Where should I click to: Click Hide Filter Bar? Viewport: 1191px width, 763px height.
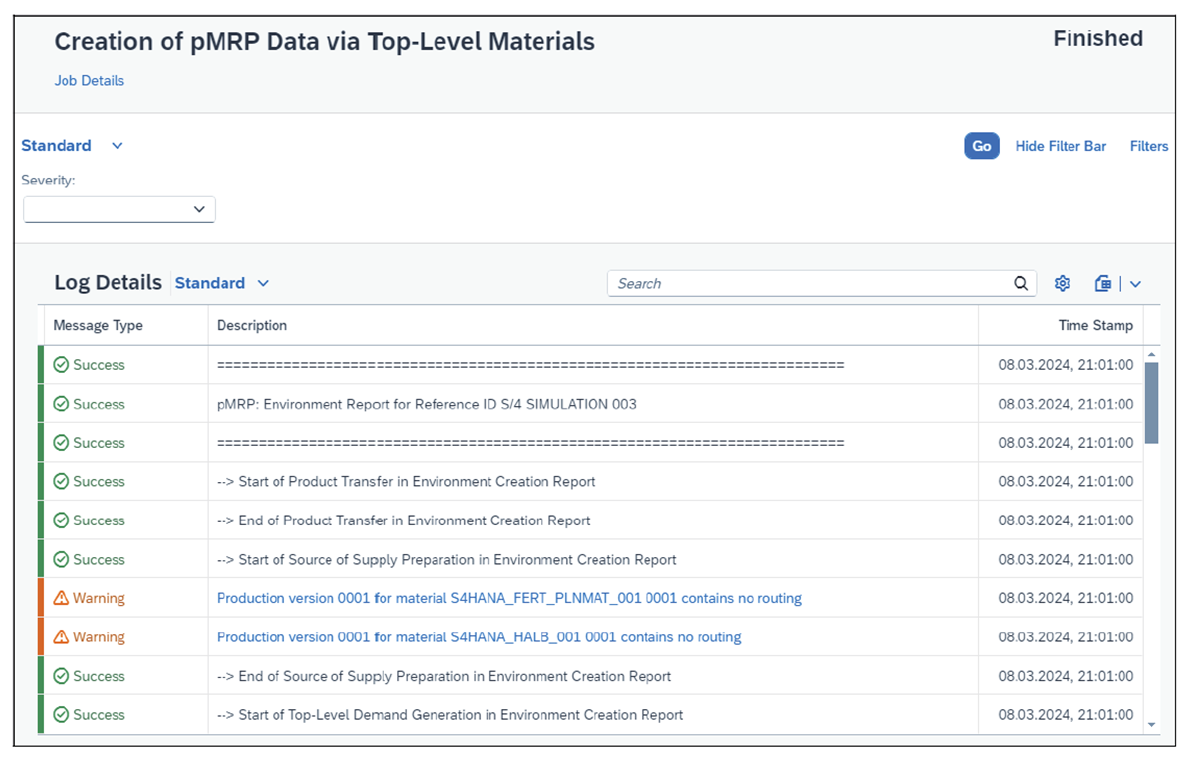1060,146
